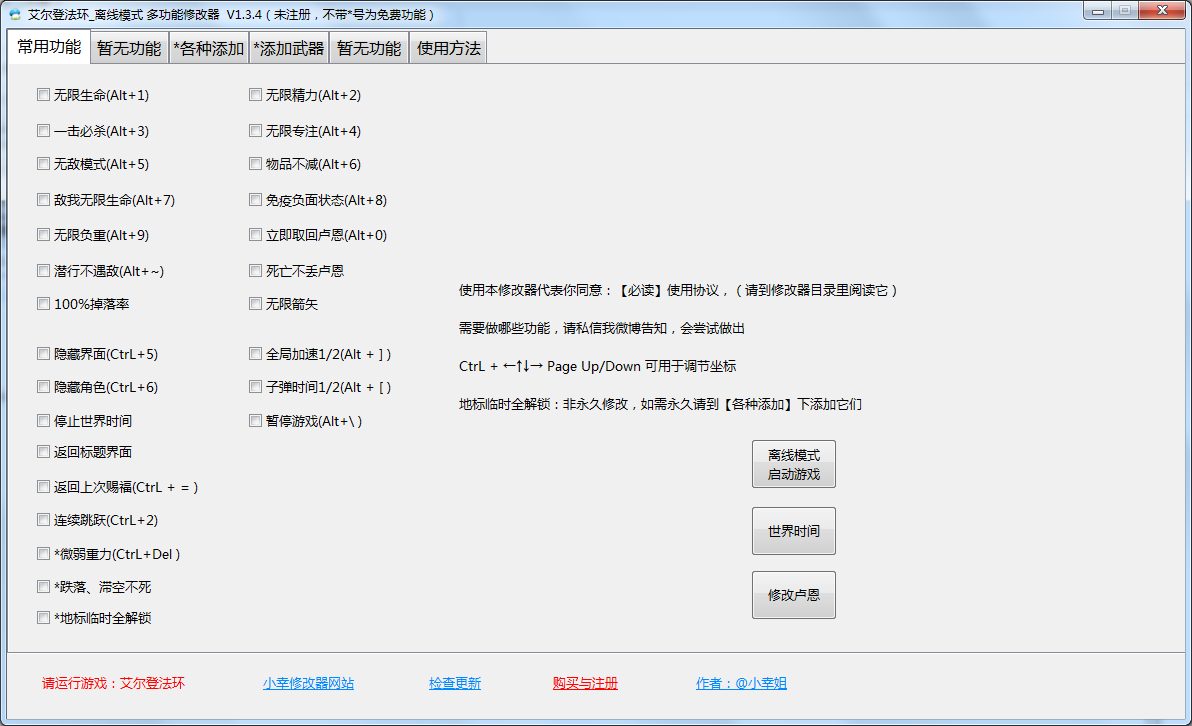Visit 作者：@小幸姐 link
1192x726 pixels.
click(x=741, y=683)
